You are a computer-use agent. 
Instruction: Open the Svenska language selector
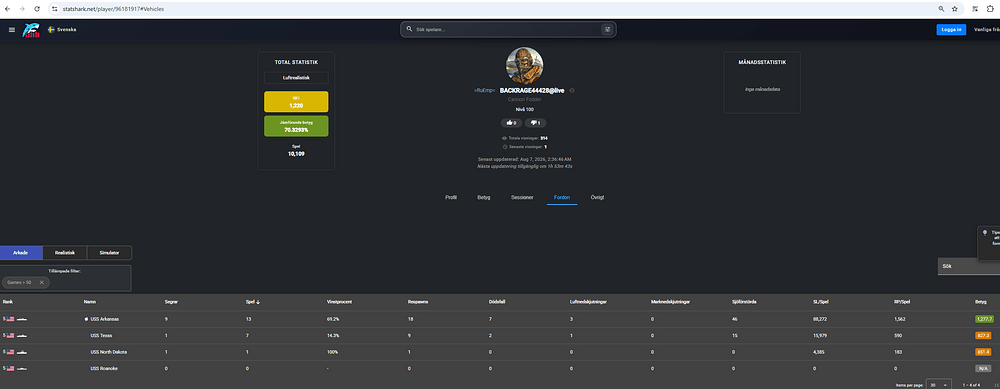coord(62,29)
